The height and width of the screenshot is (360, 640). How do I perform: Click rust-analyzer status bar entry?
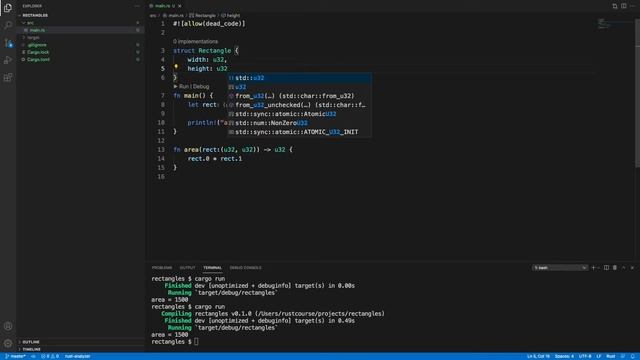coord(78,356)
